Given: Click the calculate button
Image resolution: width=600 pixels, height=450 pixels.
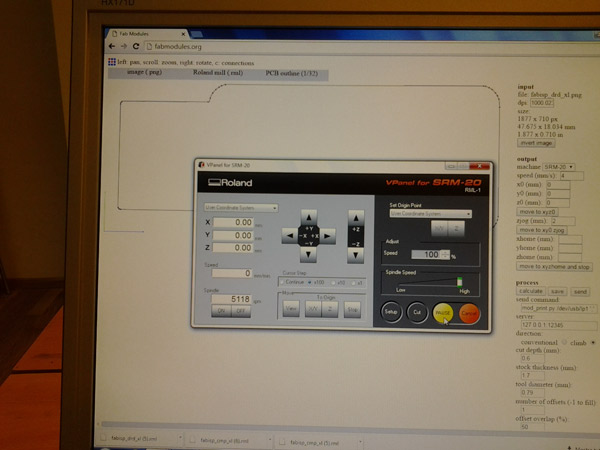Looking at the screenshot, I should [x=531, y=291].
